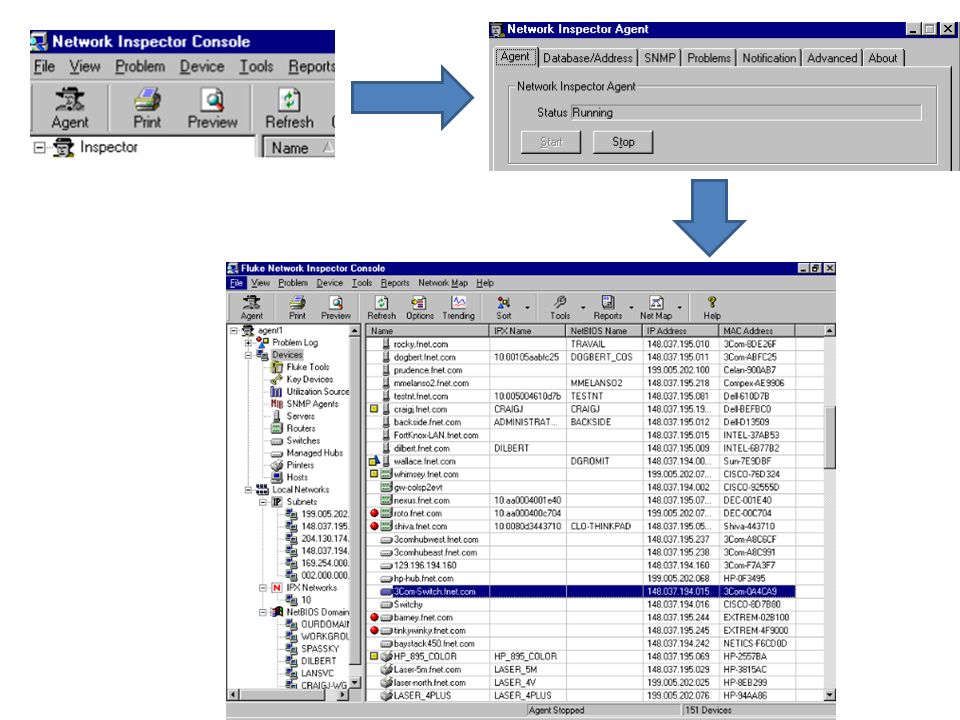Open Preview in Network Inspector Console toolbar

pyautogui.click(x=212, y=108)
